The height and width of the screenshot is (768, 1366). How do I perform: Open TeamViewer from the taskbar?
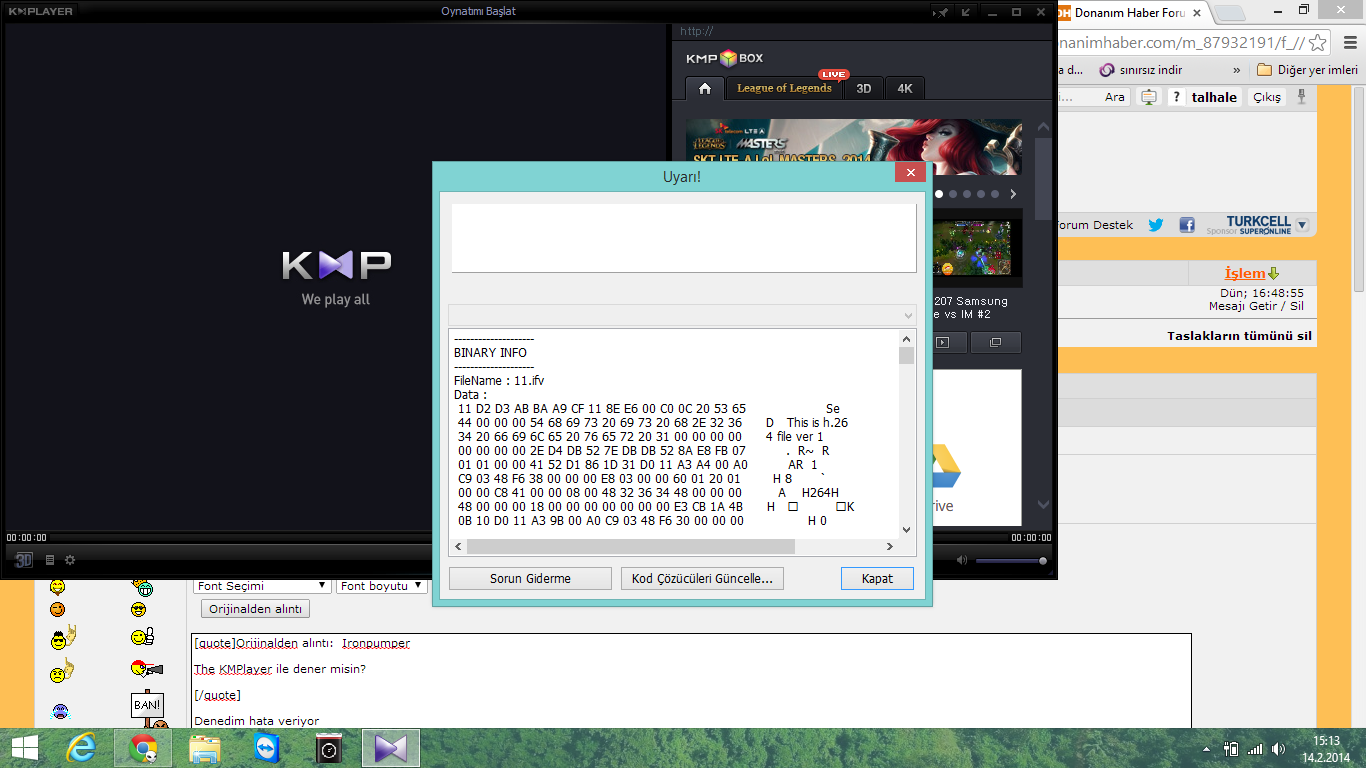(268, 748)
